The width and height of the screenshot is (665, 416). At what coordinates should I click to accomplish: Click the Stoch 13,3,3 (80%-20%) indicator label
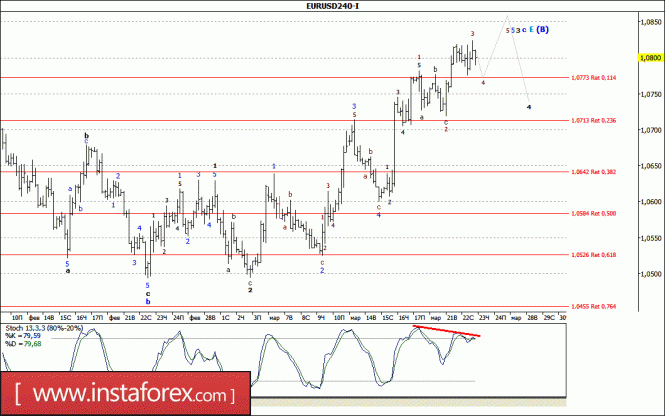(x=44, y=328)
